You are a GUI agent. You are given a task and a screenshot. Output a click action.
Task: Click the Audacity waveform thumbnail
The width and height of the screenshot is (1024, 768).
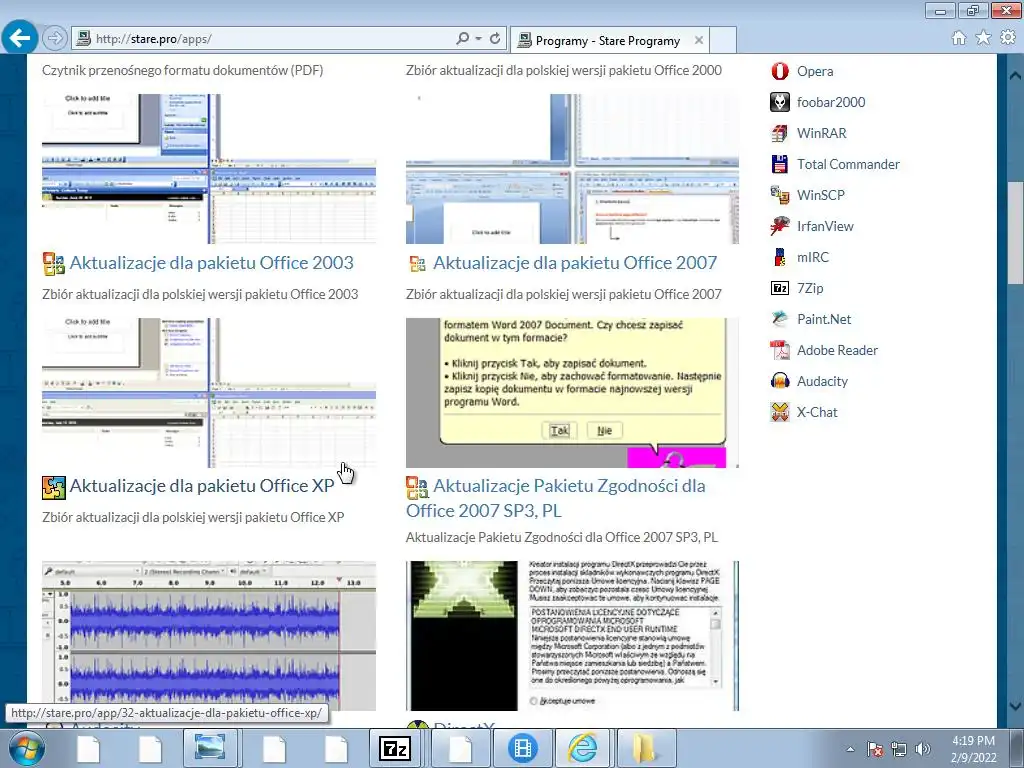coord(209,635)
